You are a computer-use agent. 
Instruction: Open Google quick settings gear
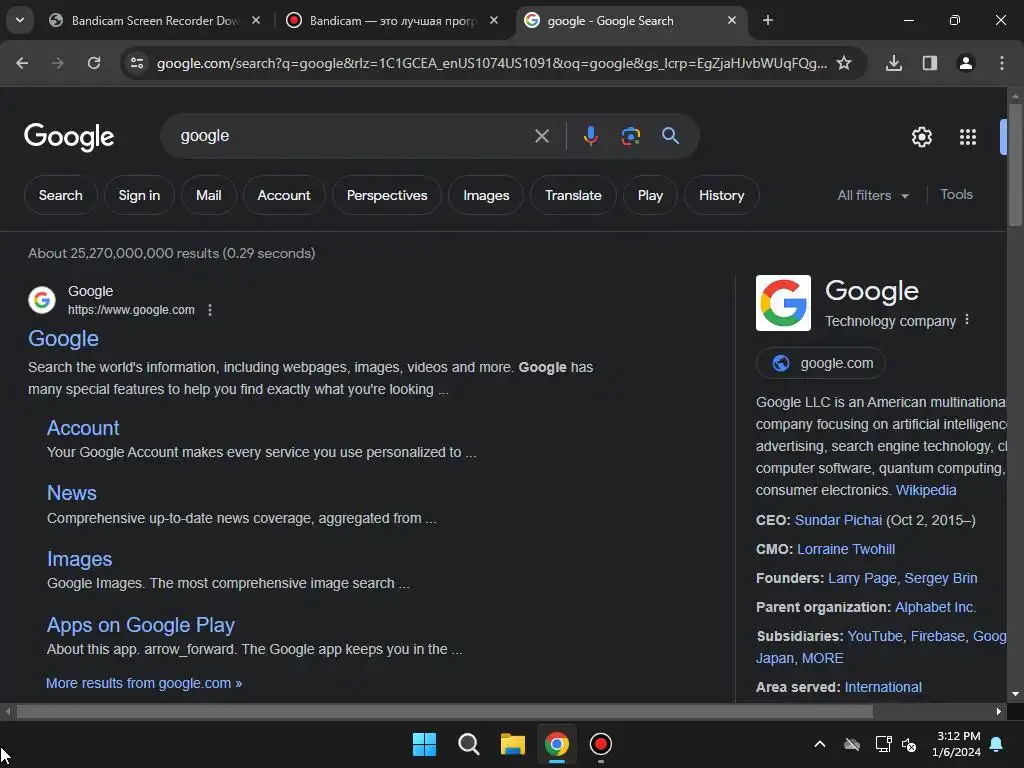[921, 137]
